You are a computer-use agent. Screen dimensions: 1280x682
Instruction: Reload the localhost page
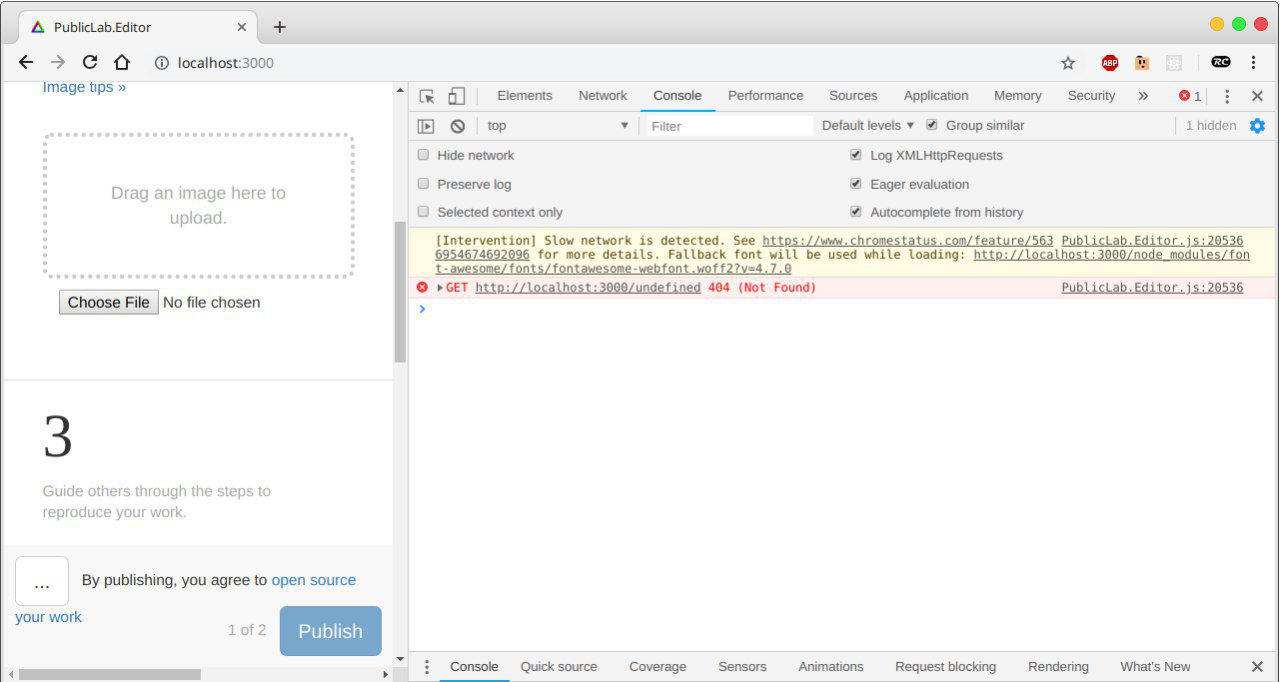[x=90, y=62]
